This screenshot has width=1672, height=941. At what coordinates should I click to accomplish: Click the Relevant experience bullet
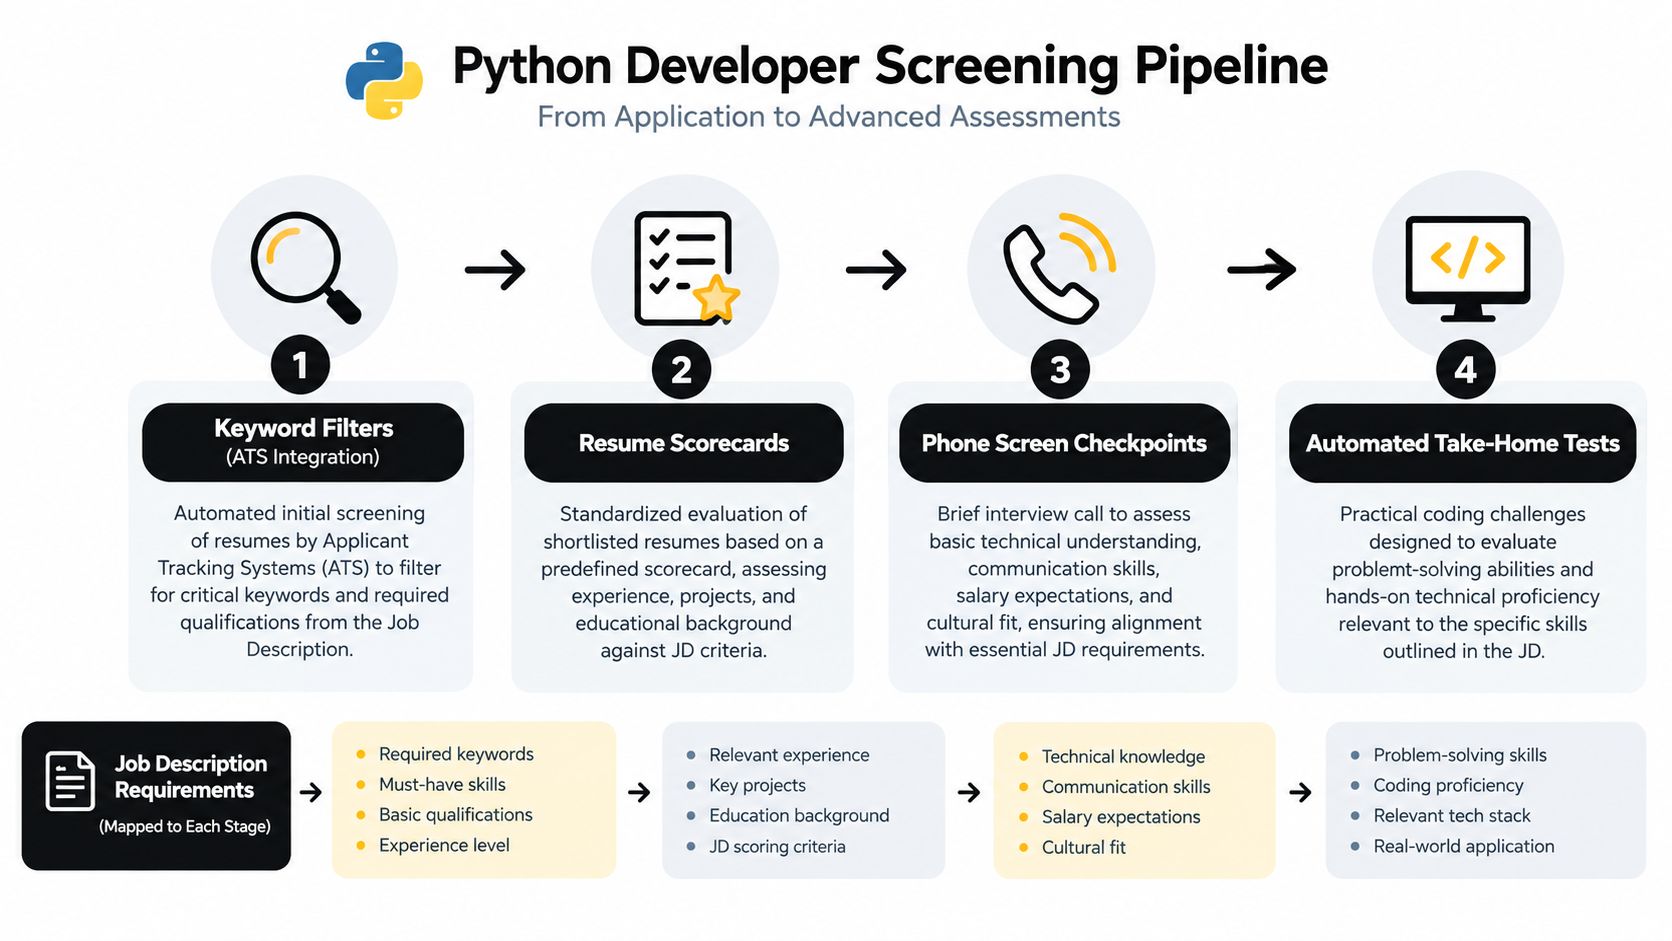tap(777, 755)
